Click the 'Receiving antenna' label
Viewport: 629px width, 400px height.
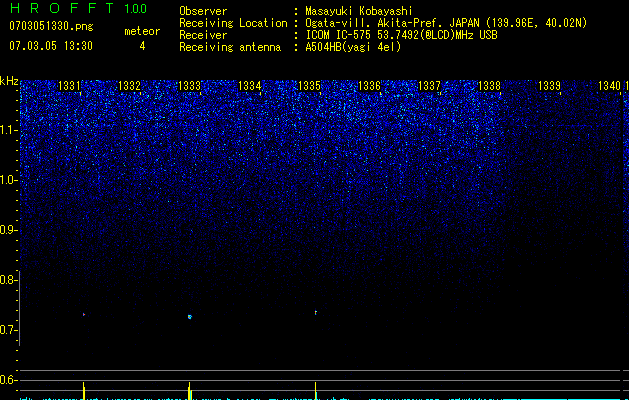(230, 47)
